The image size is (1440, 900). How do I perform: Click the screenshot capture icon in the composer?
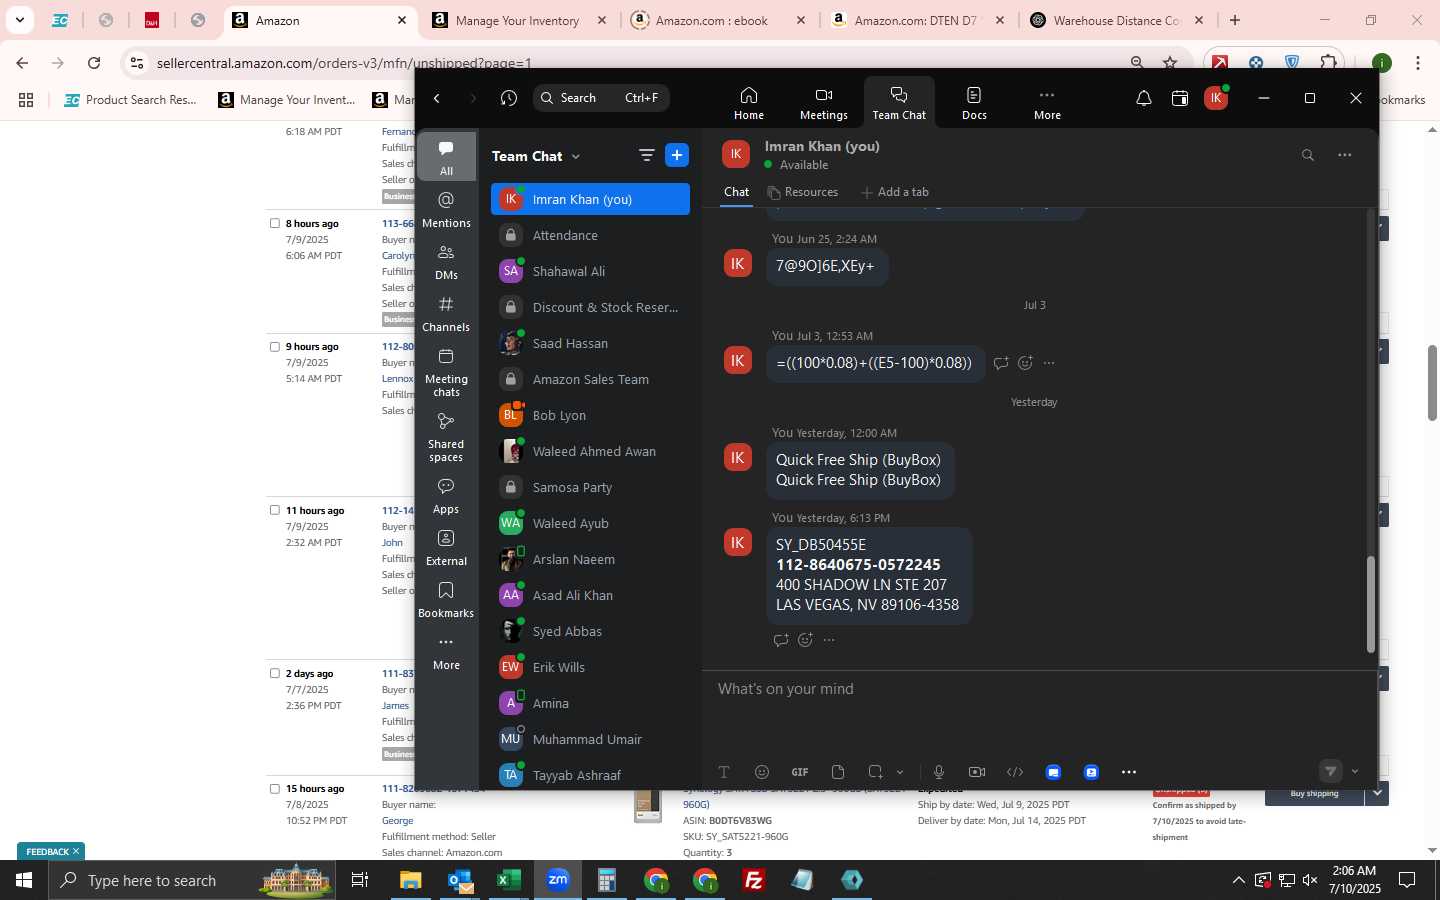(876, 772)
